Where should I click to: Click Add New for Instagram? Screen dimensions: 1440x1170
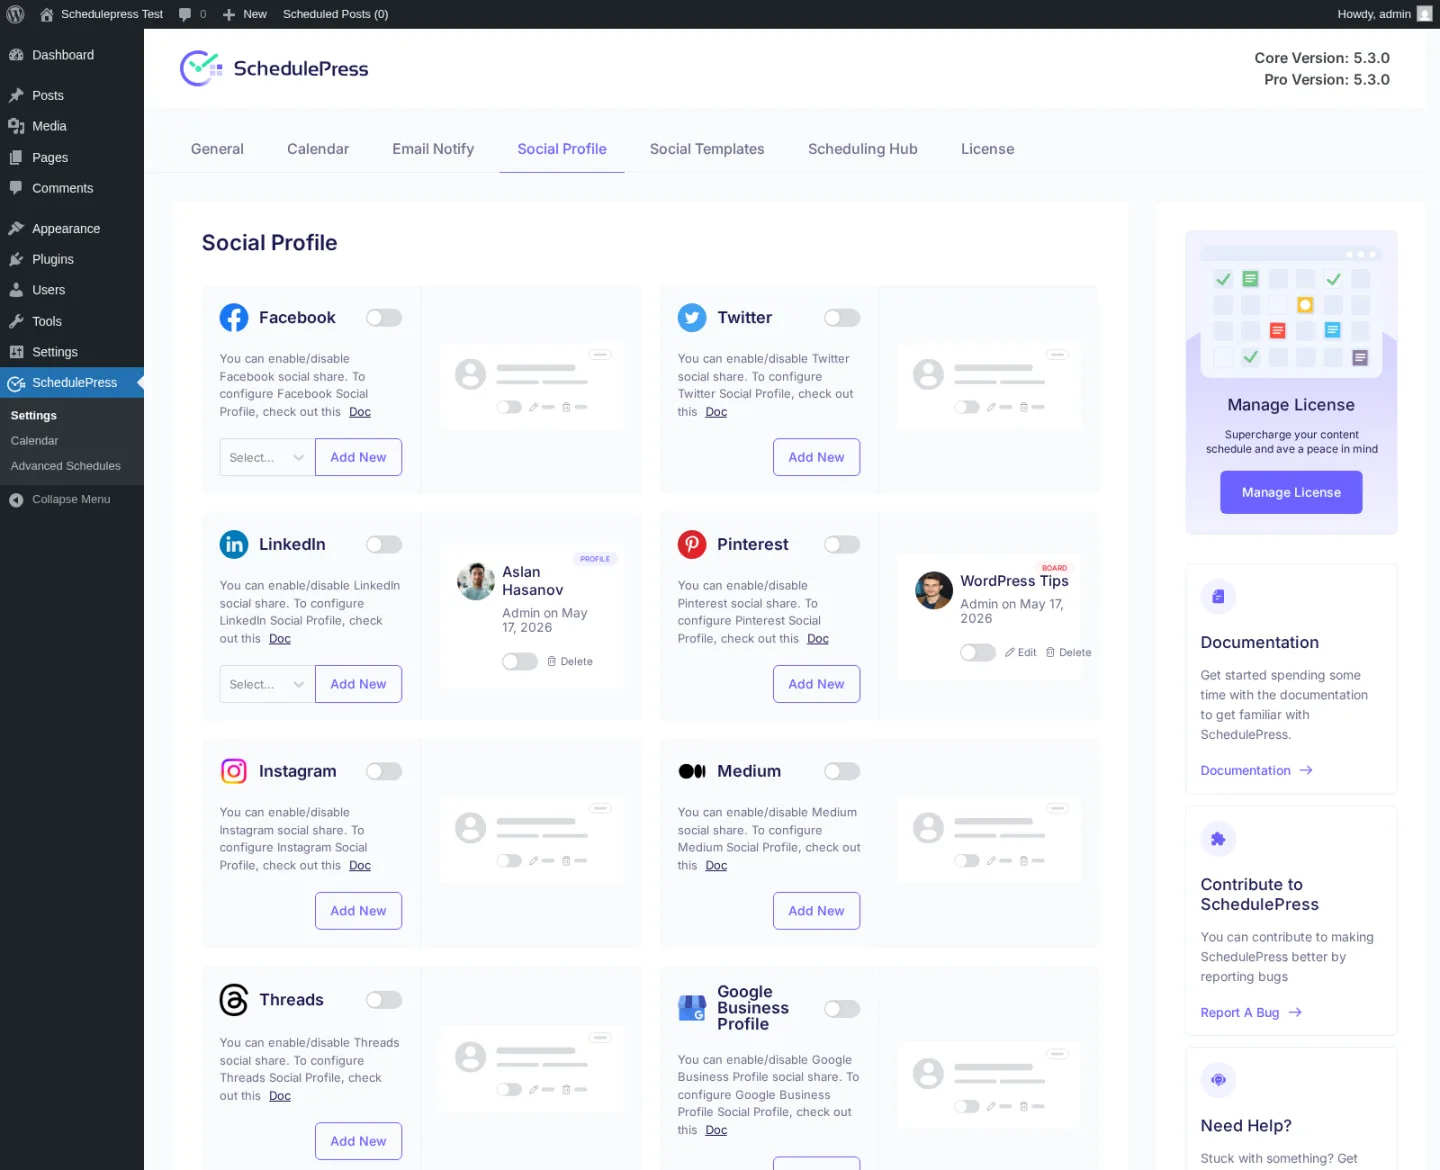(x=358, y=912)
